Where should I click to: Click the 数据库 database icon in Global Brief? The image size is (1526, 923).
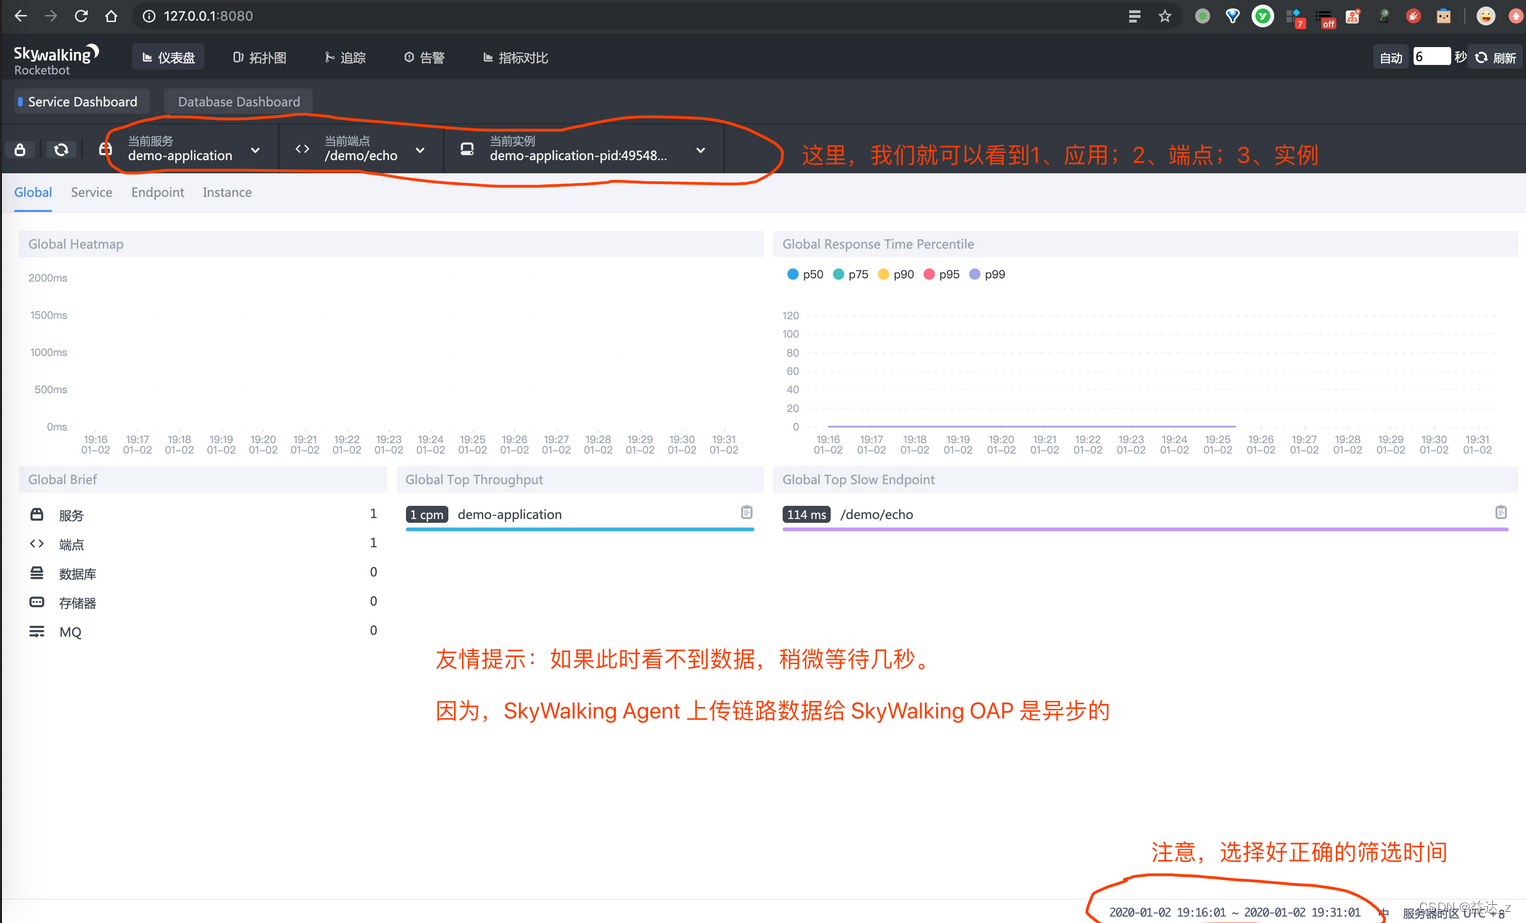point(37,573)
